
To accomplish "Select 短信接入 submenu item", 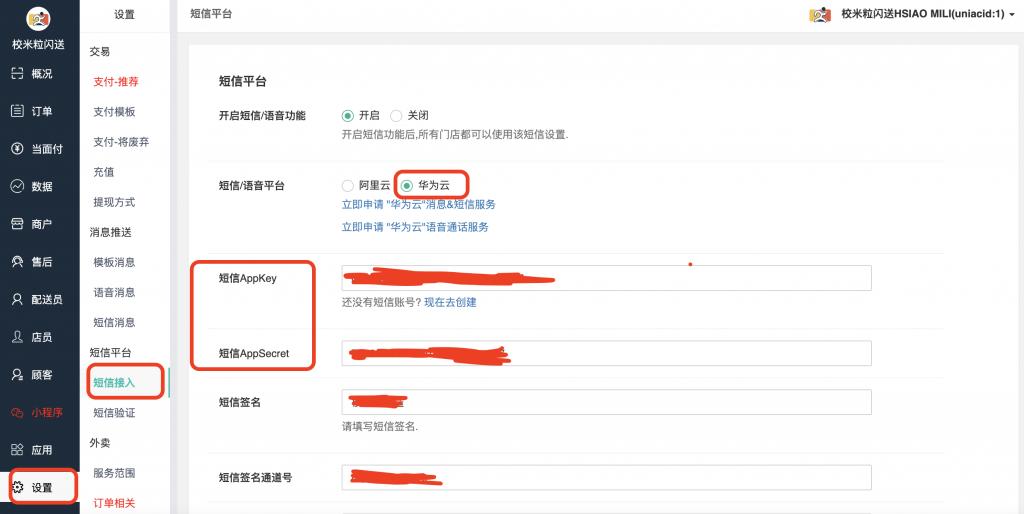I will click(114, 383).
